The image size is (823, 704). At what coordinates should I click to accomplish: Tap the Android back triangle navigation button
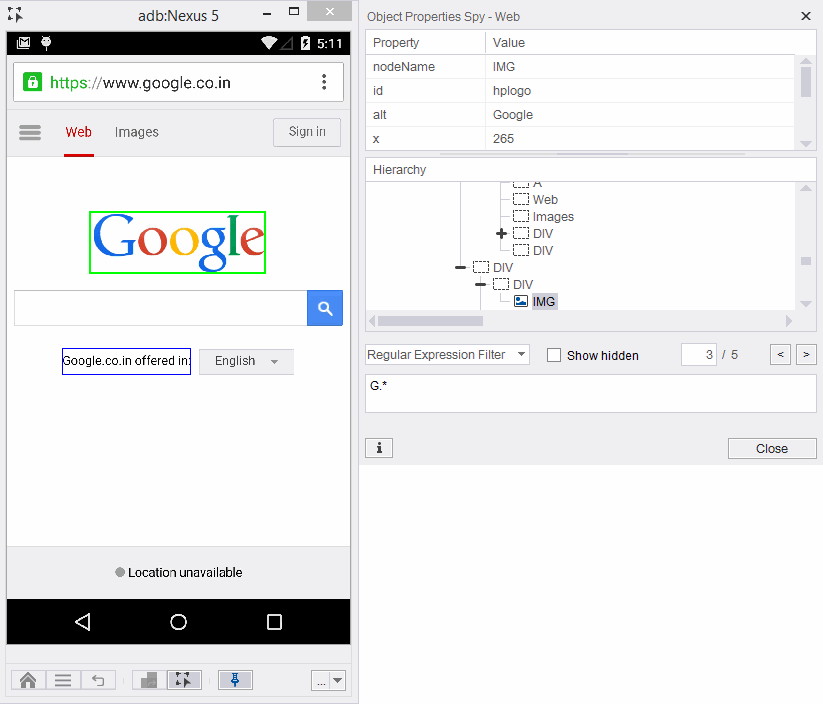coord(83,622)
